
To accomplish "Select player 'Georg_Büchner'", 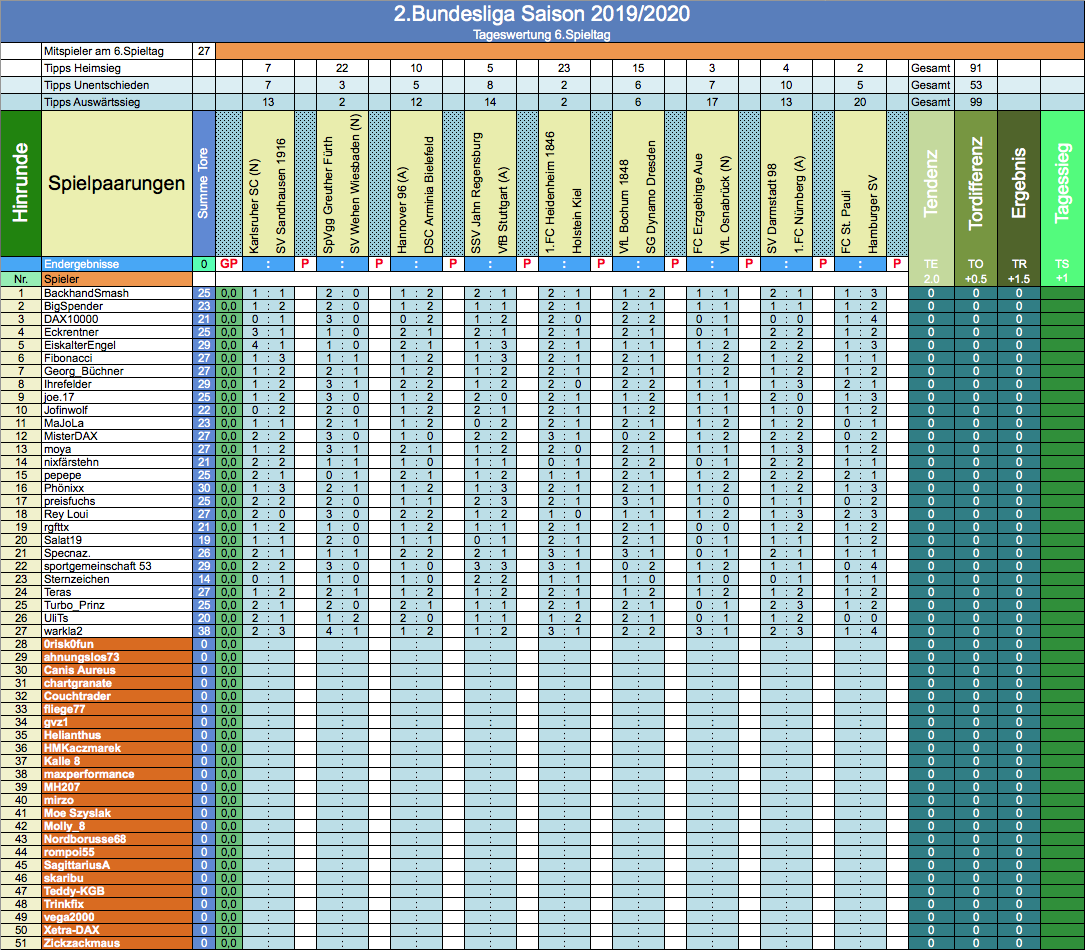I will [x=117, y=372].
